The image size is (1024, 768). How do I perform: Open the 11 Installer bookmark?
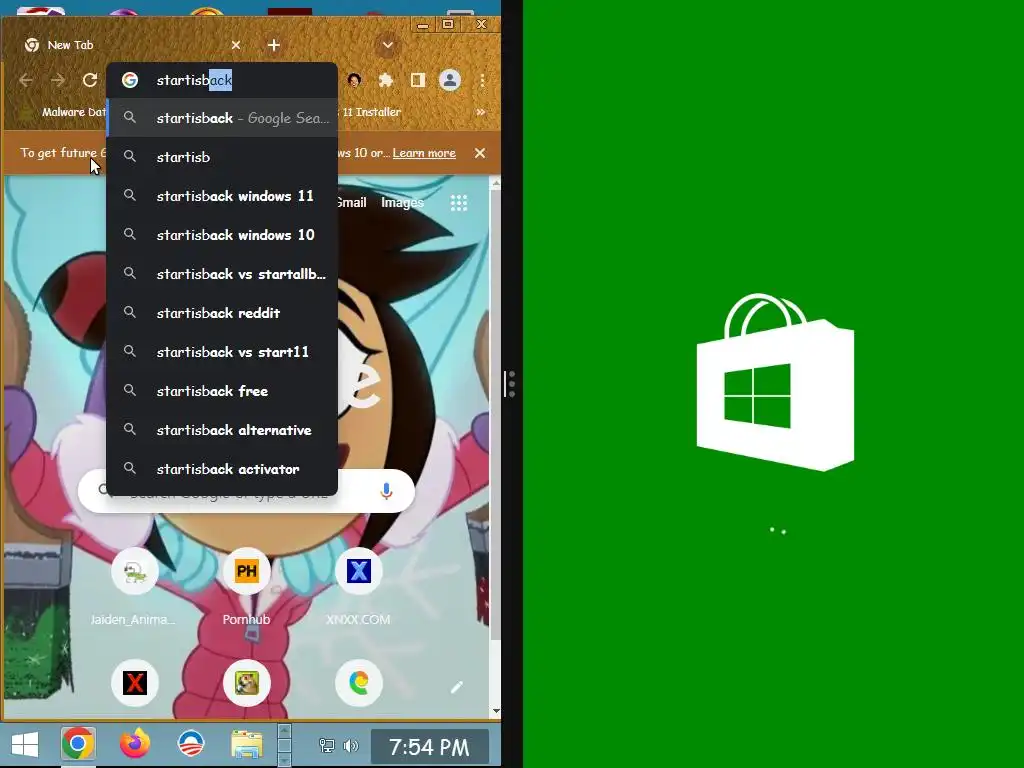click(371, 112)
